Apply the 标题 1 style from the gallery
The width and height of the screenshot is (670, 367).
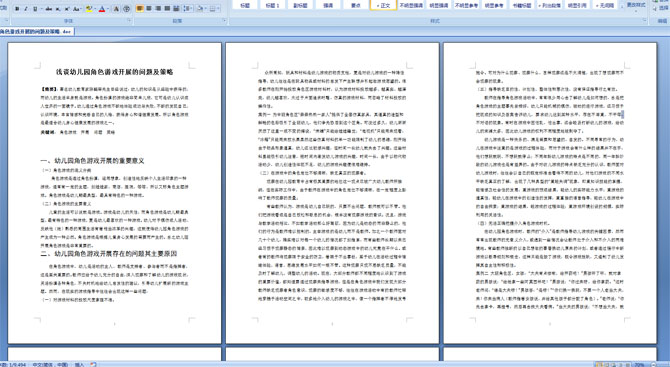click(x=272, y=5)
